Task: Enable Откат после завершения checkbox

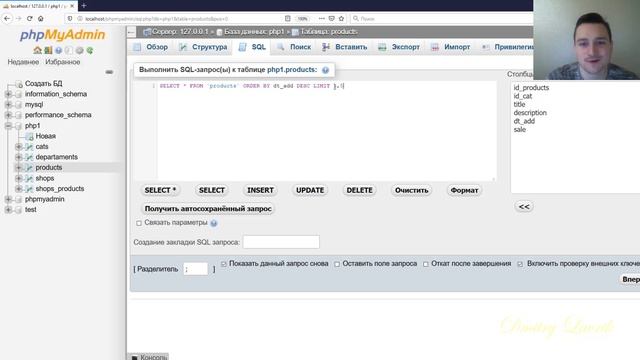Action: [x=426, y=264]
